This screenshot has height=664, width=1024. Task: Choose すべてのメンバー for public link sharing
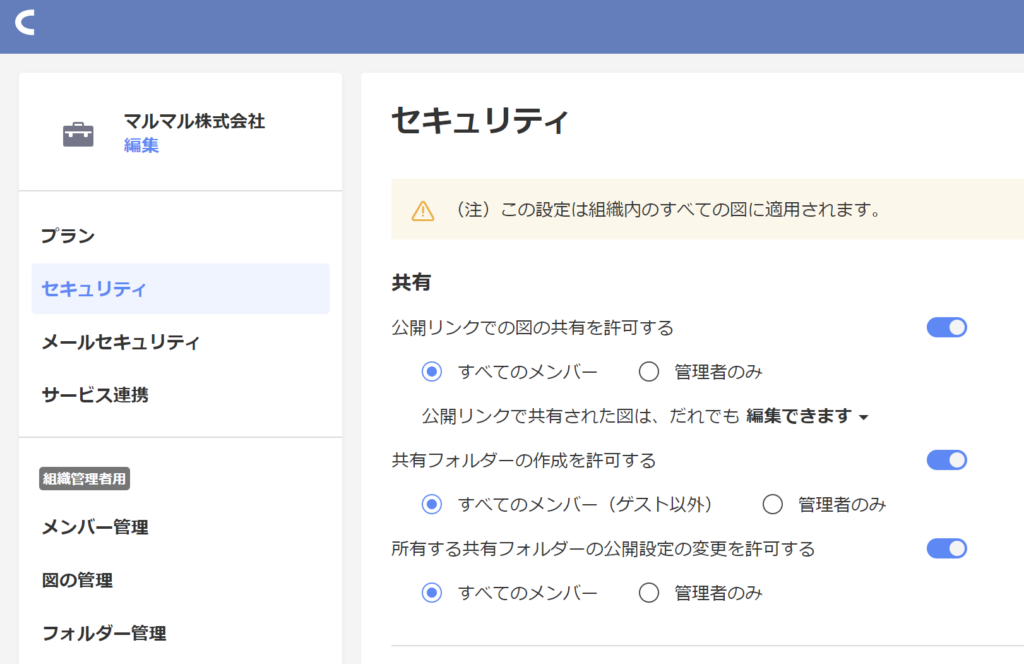pyautogui.click(x=432, y=372)
